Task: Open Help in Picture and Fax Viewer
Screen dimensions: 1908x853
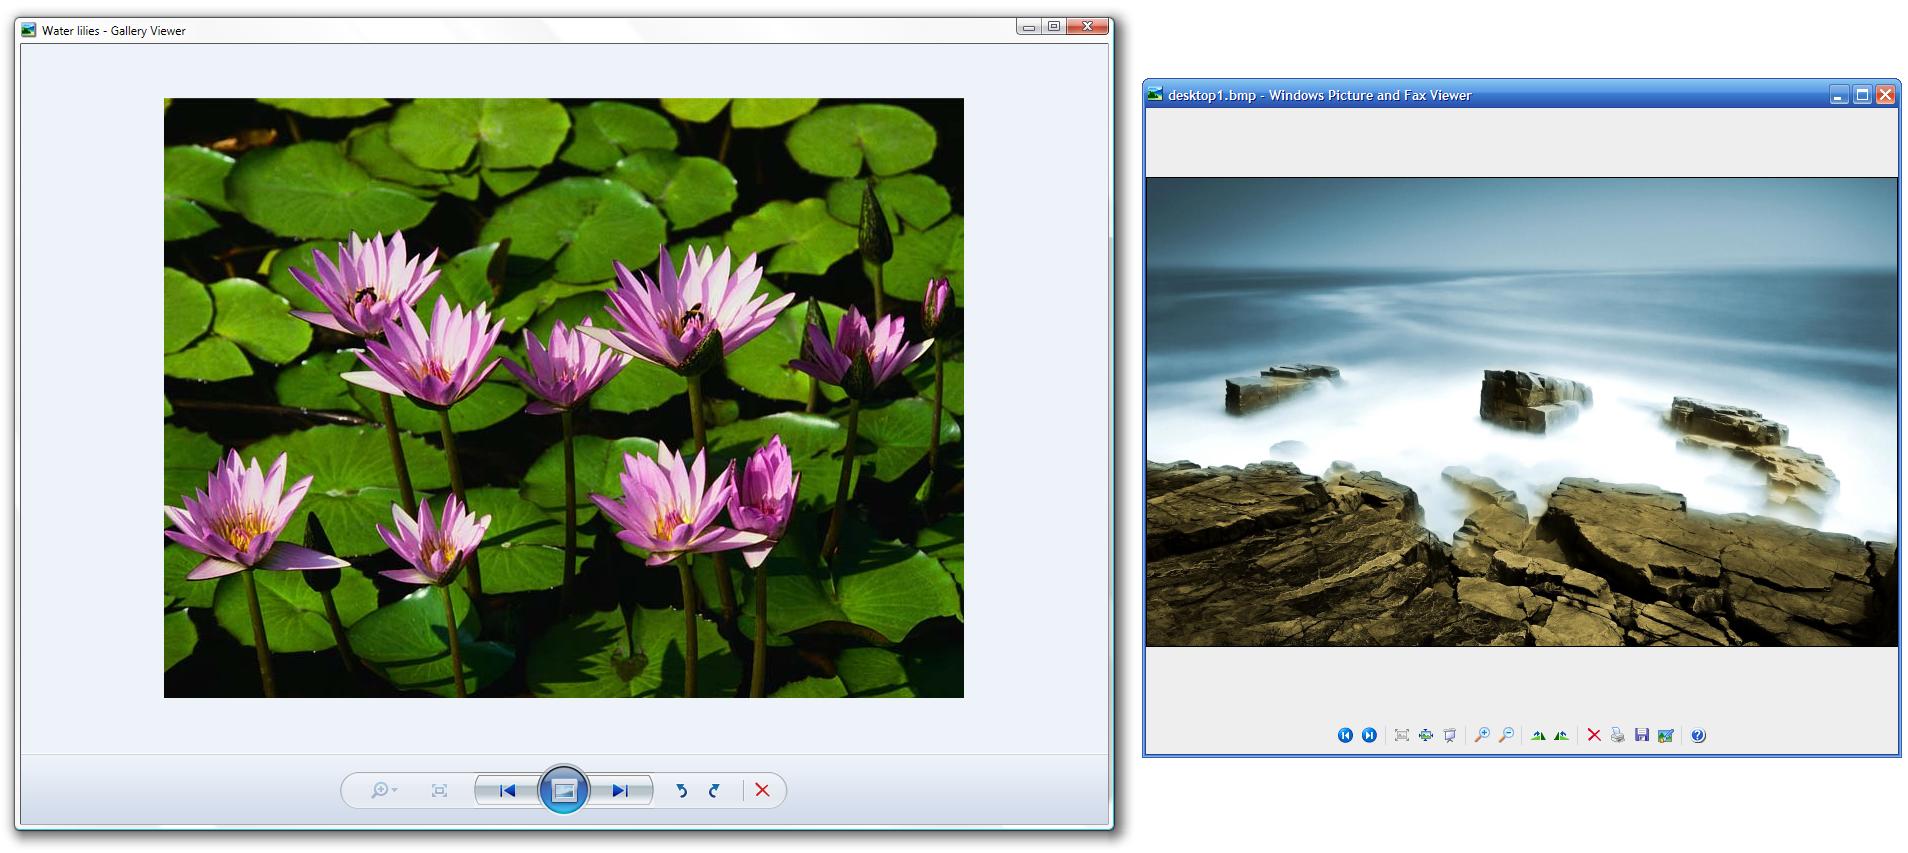Action: pyautogui.click(x=1698, y=735)
